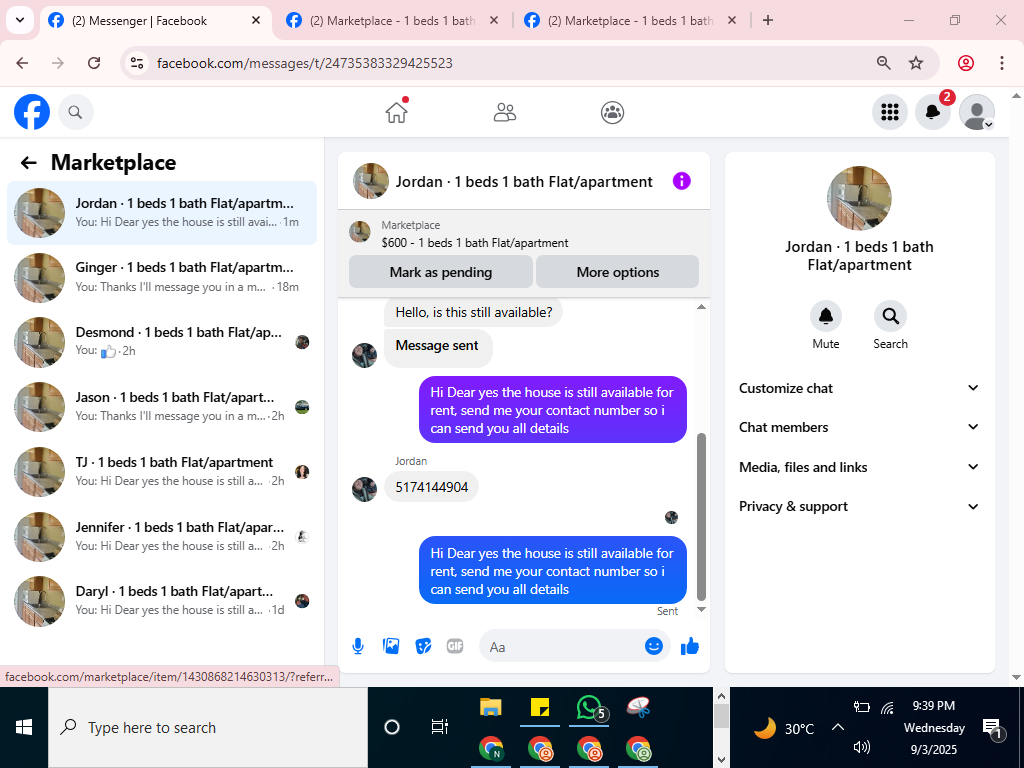The image size is (1024, 768).
Task: Open the GIF picker icon
Action: pos(455,647)
